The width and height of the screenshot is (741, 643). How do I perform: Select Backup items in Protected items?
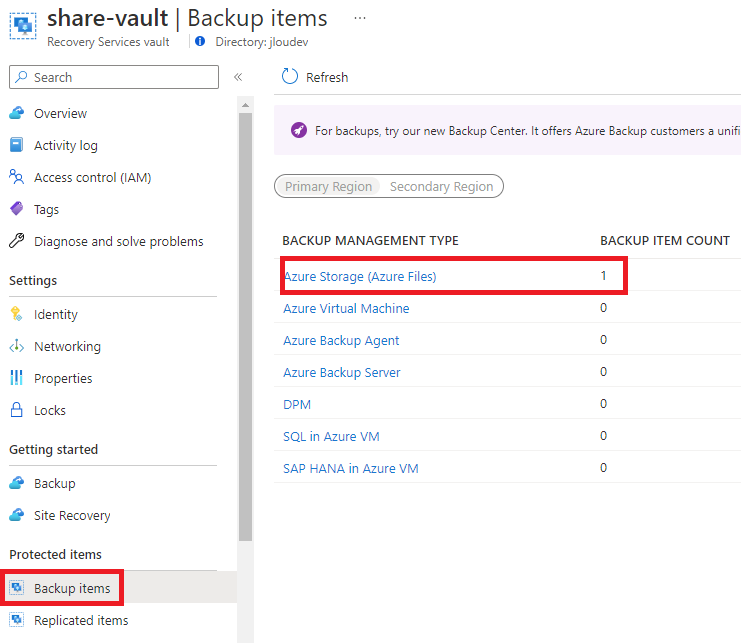(x=72, y=588)
